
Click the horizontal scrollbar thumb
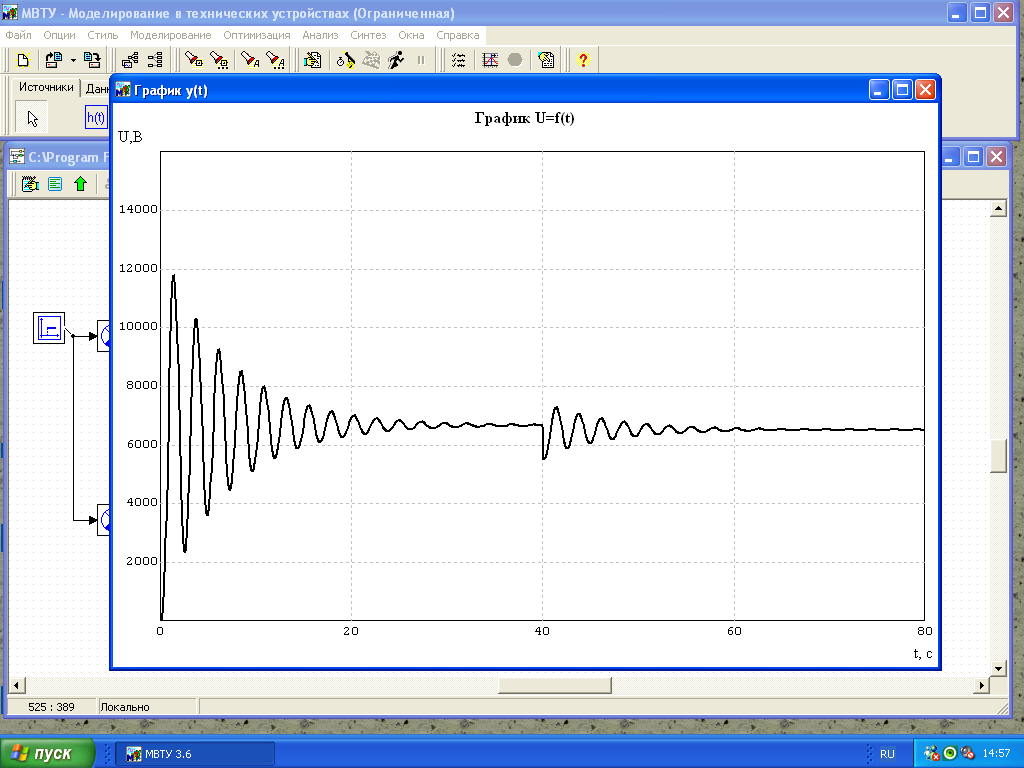[x=554, y=685]
